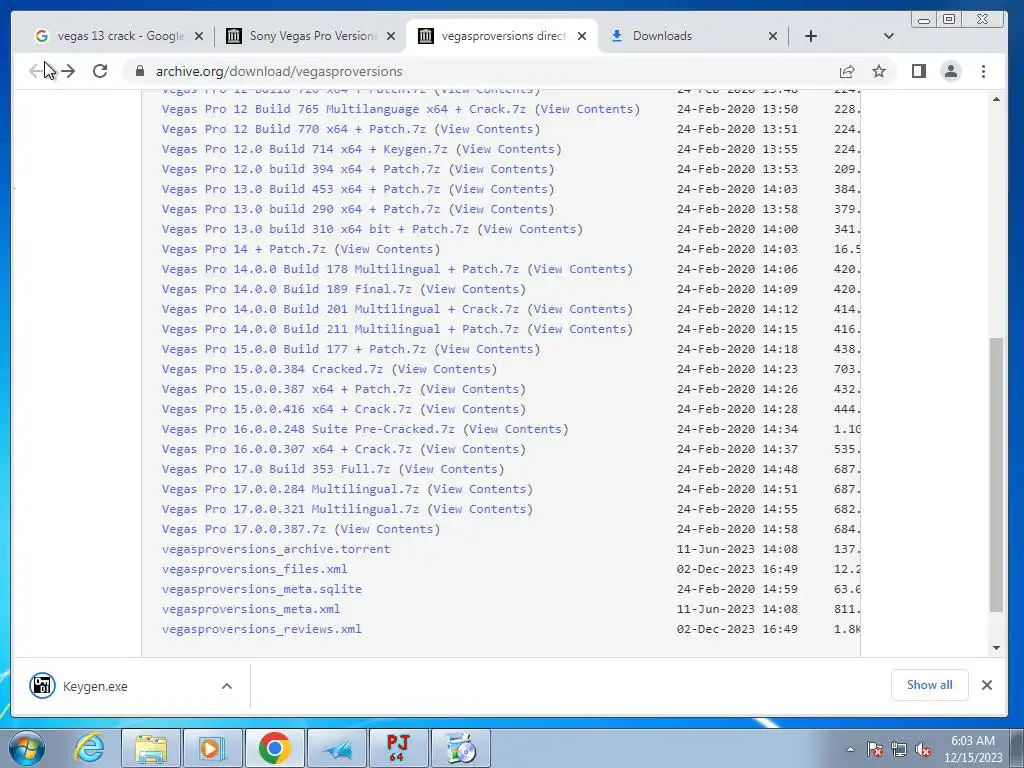This screenshot has width=1024, height=768.
Task: Open Windows Media Player from the taskbar
Action: click(x=212, y=748)
